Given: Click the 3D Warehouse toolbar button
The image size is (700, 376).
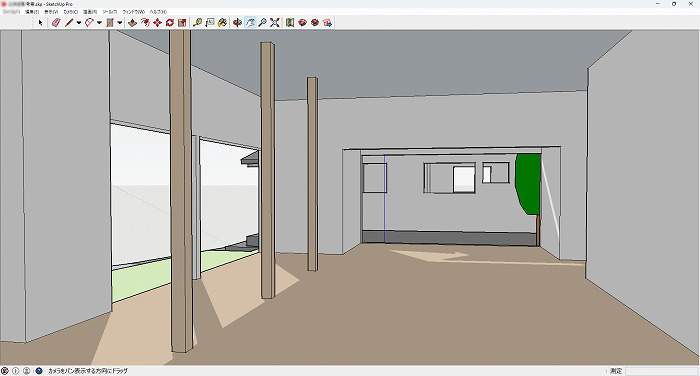Looking at the screenshot, I should [303, 22].
